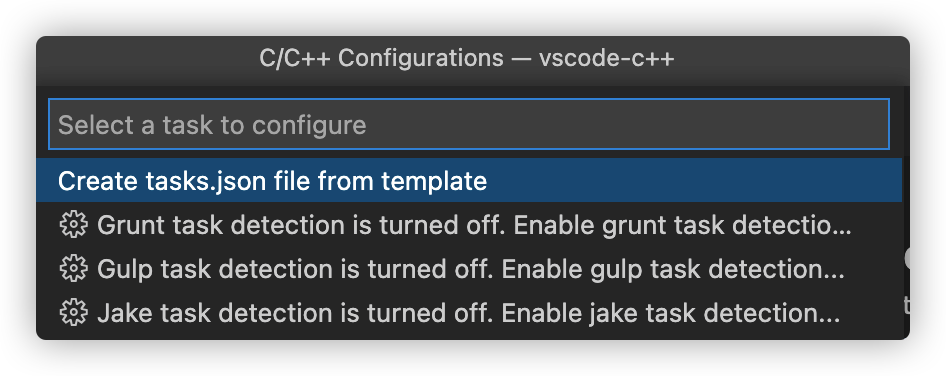Choose the highlighted tasks.json template option
This screenshot has width=946, height=376.
(x=469, y=180)
